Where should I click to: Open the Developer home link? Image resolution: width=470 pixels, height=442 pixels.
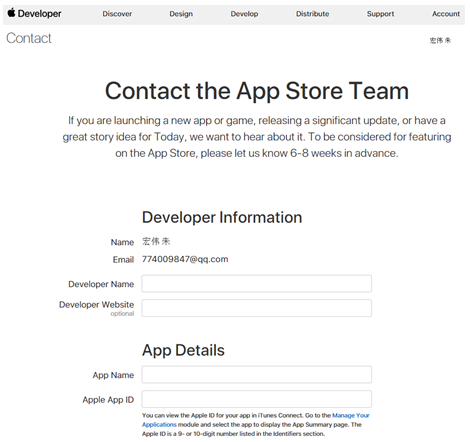(x=39, y=14)
